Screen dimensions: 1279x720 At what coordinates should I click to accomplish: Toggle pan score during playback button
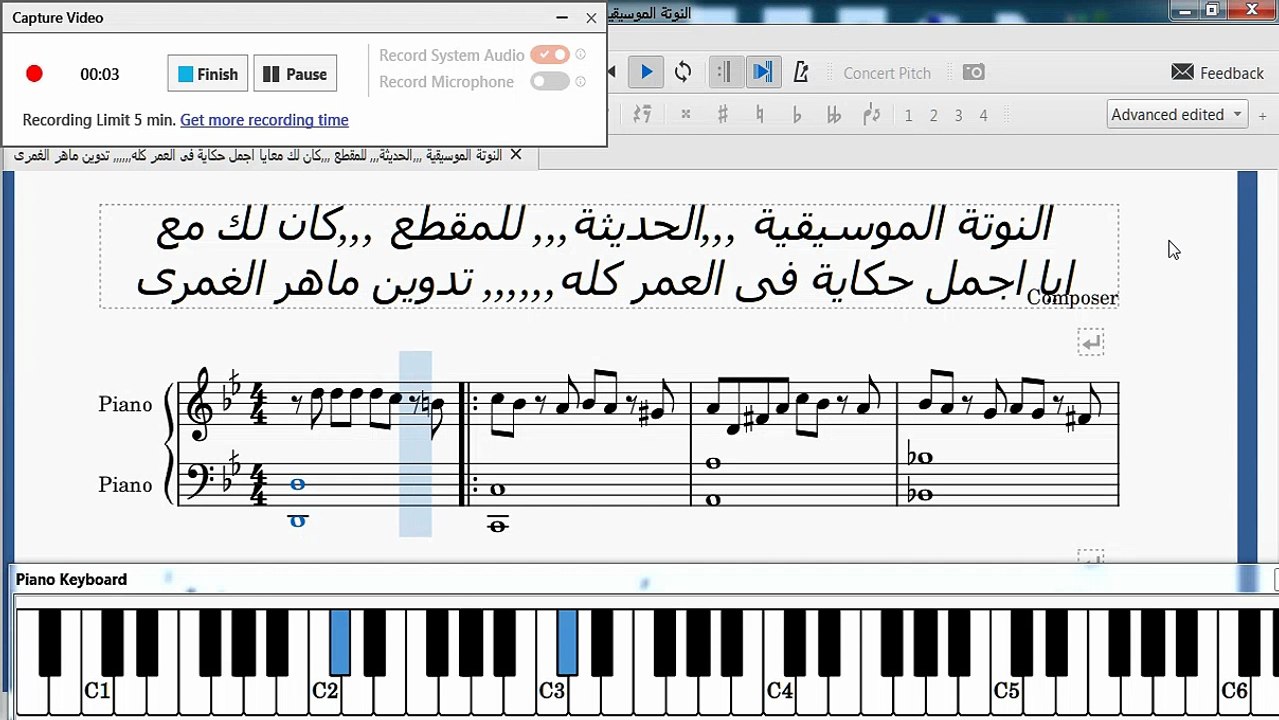pyautogui.click(x=763, y=72)
